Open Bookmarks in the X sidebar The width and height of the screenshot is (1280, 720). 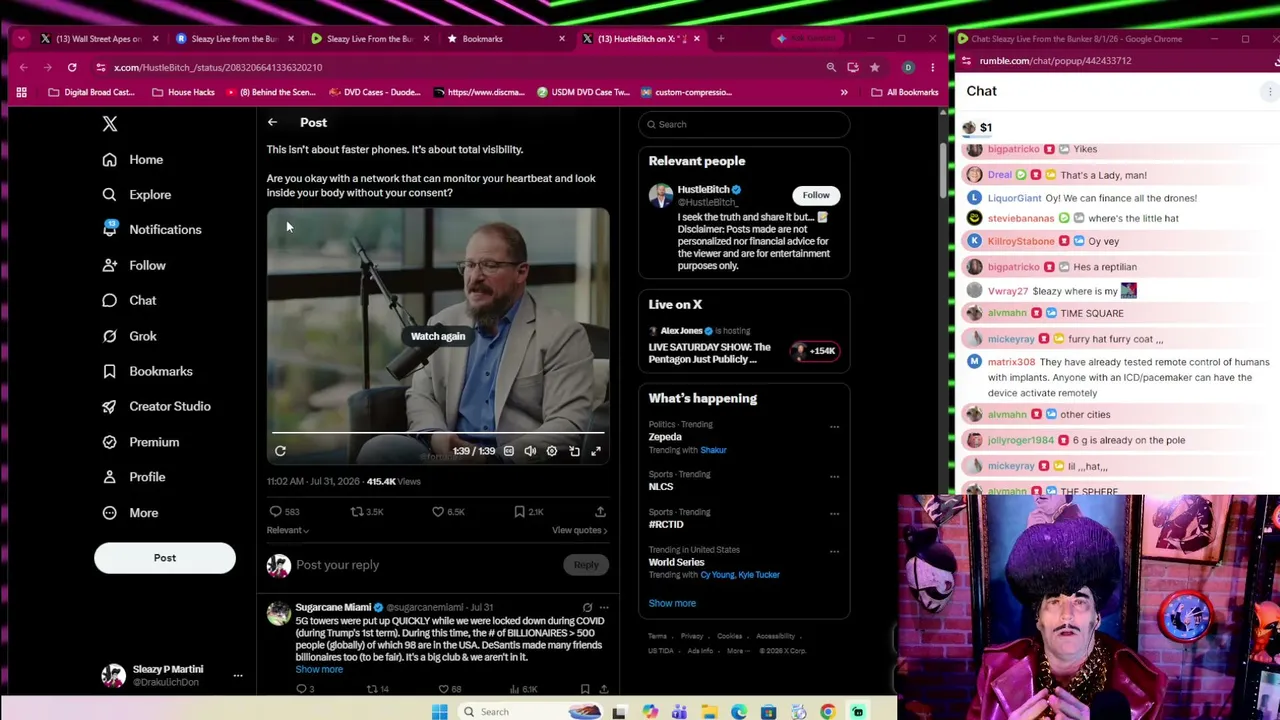tap(148, 371)
